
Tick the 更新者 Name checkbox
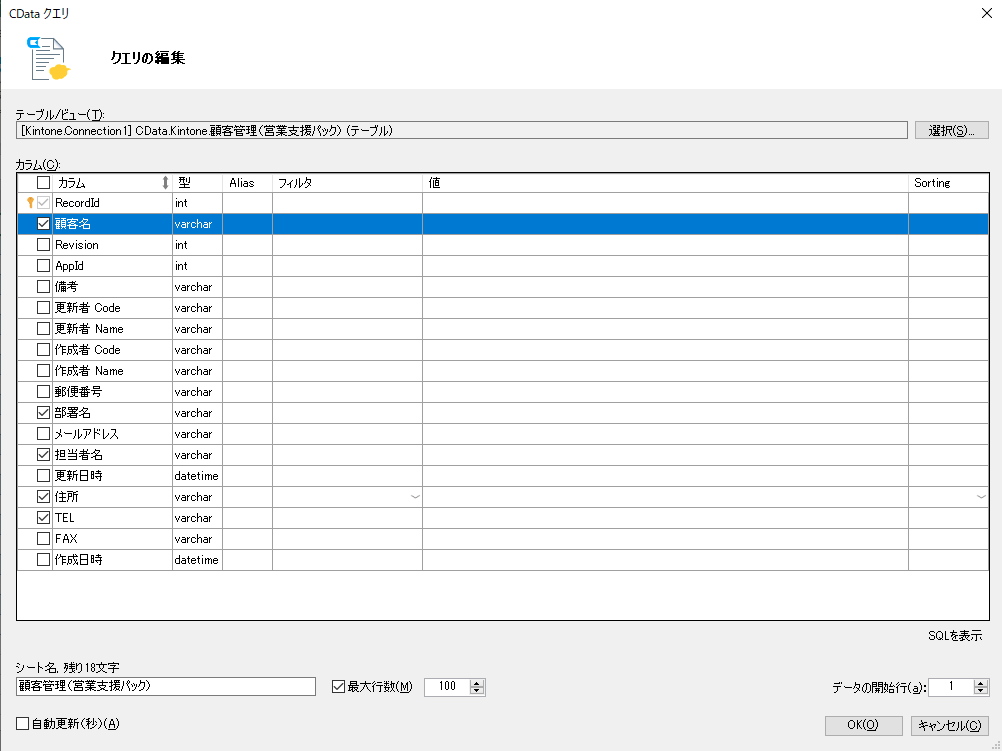43,329
